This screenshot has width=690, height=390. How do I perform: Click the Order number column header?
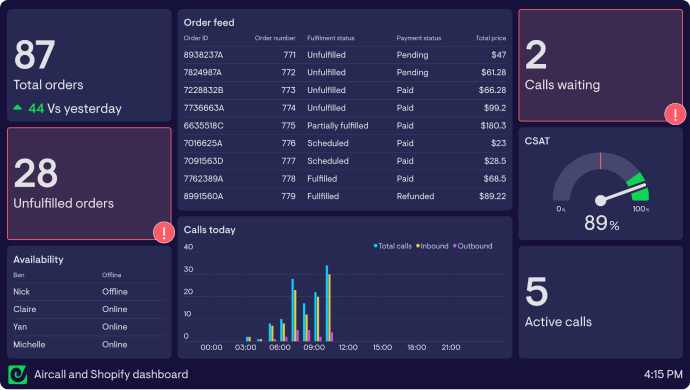coord(275,38)
